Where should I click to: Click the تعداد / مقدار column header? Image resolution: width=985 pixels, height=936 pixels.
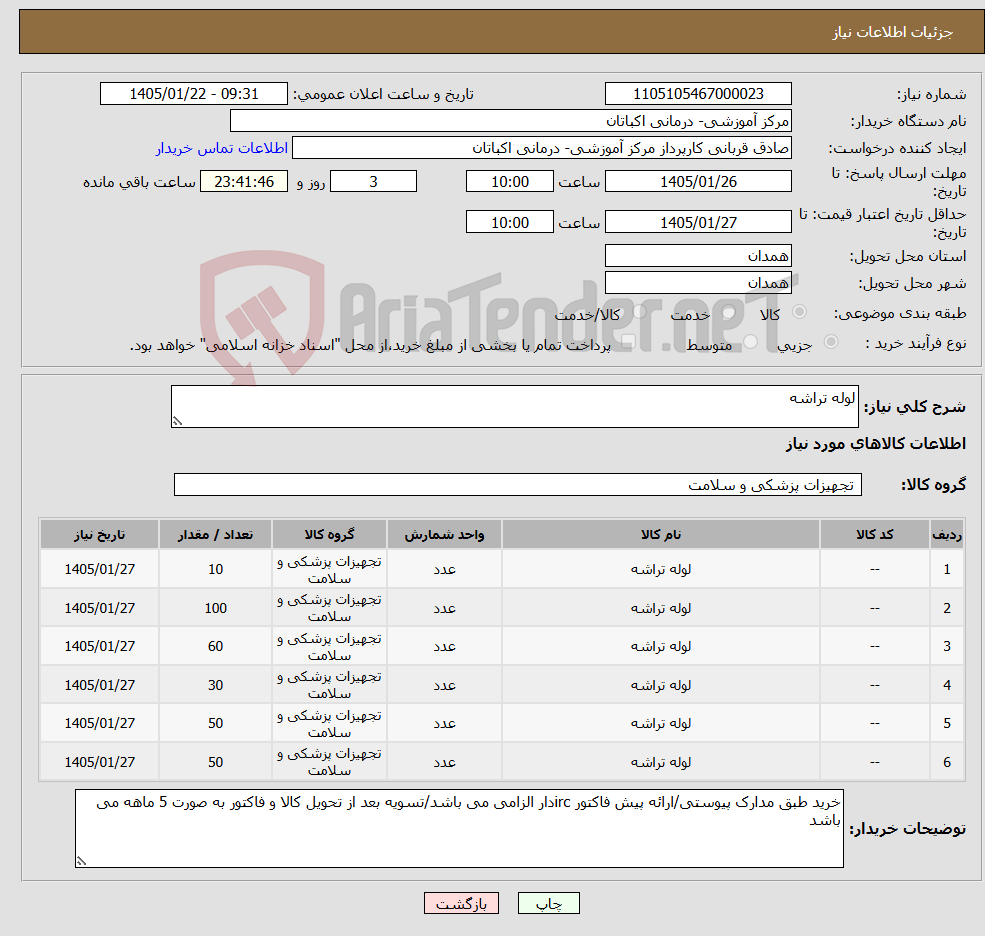[215, 534]
